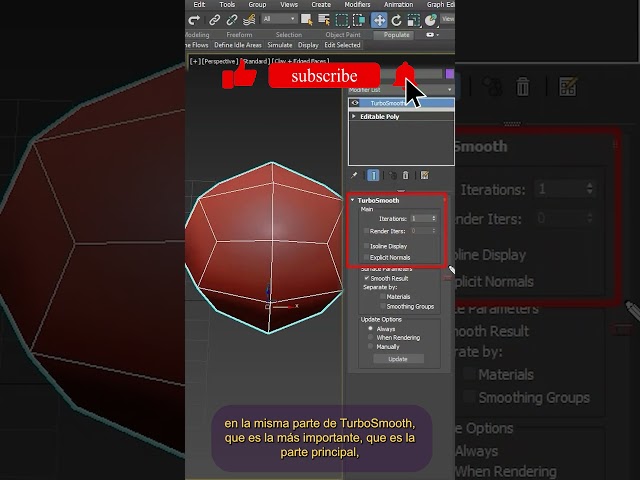Open the Create menu

coord(321,4)
